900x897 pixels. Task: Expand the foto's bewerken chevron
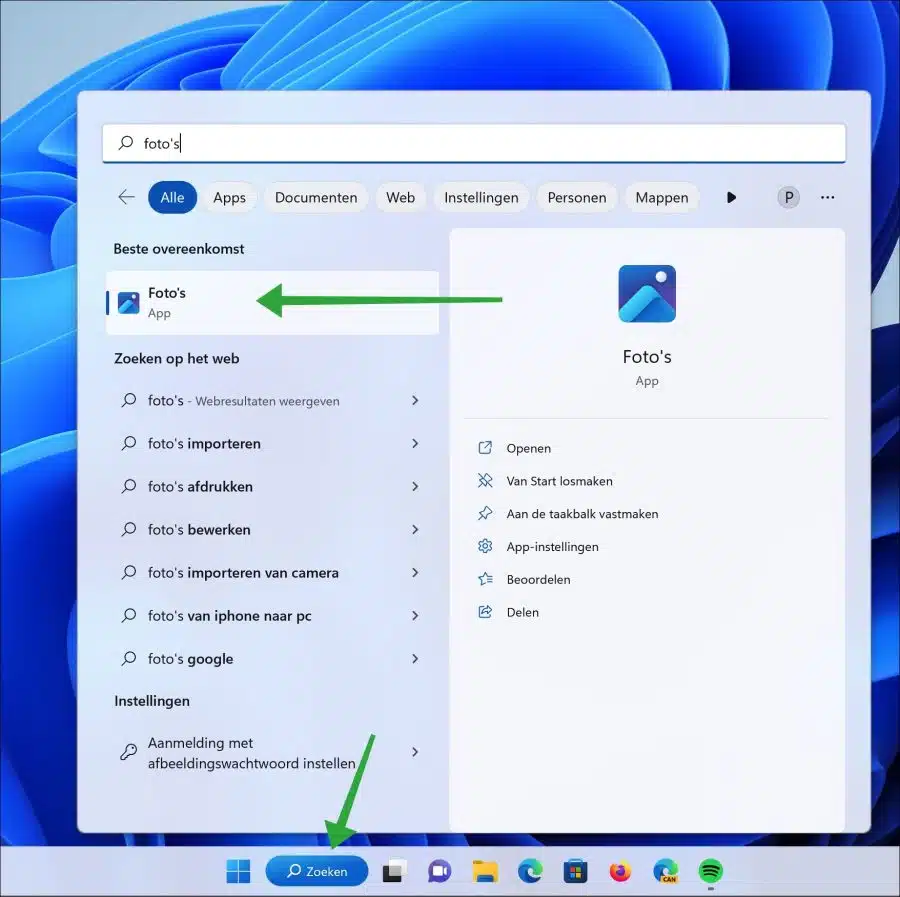(x=416, y=529)
